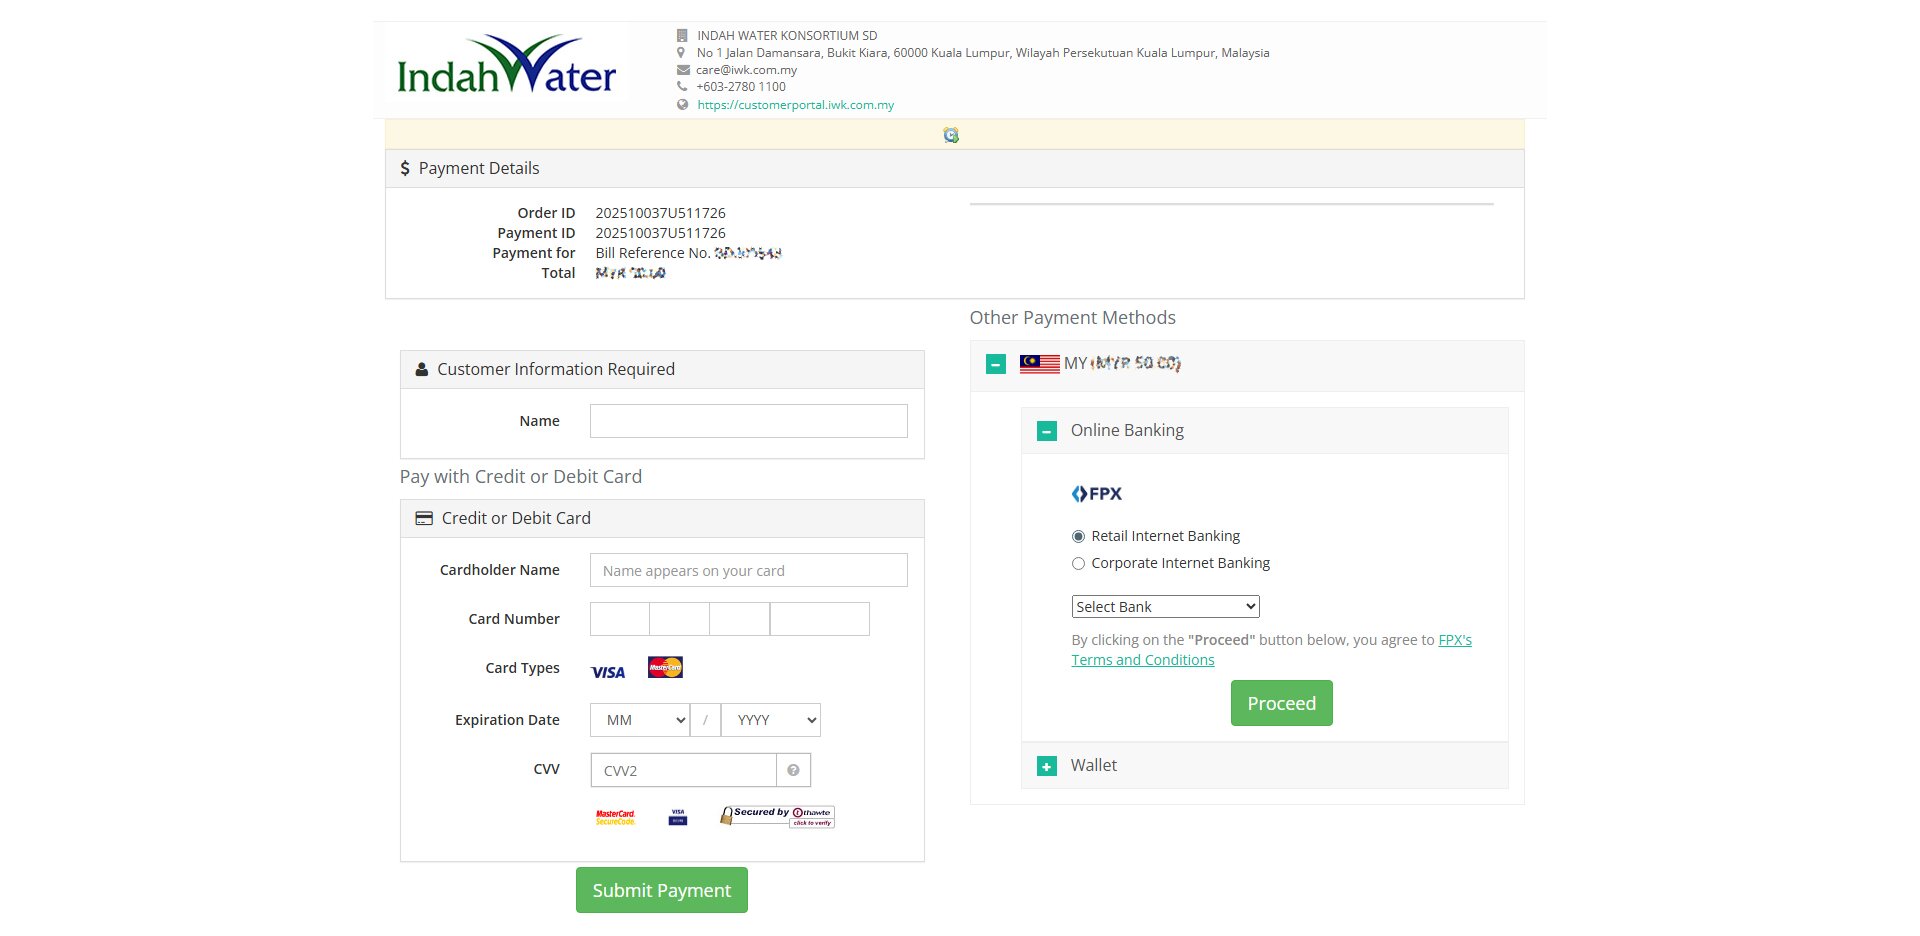Click the Secured by thawte seal

click(777, 816)
